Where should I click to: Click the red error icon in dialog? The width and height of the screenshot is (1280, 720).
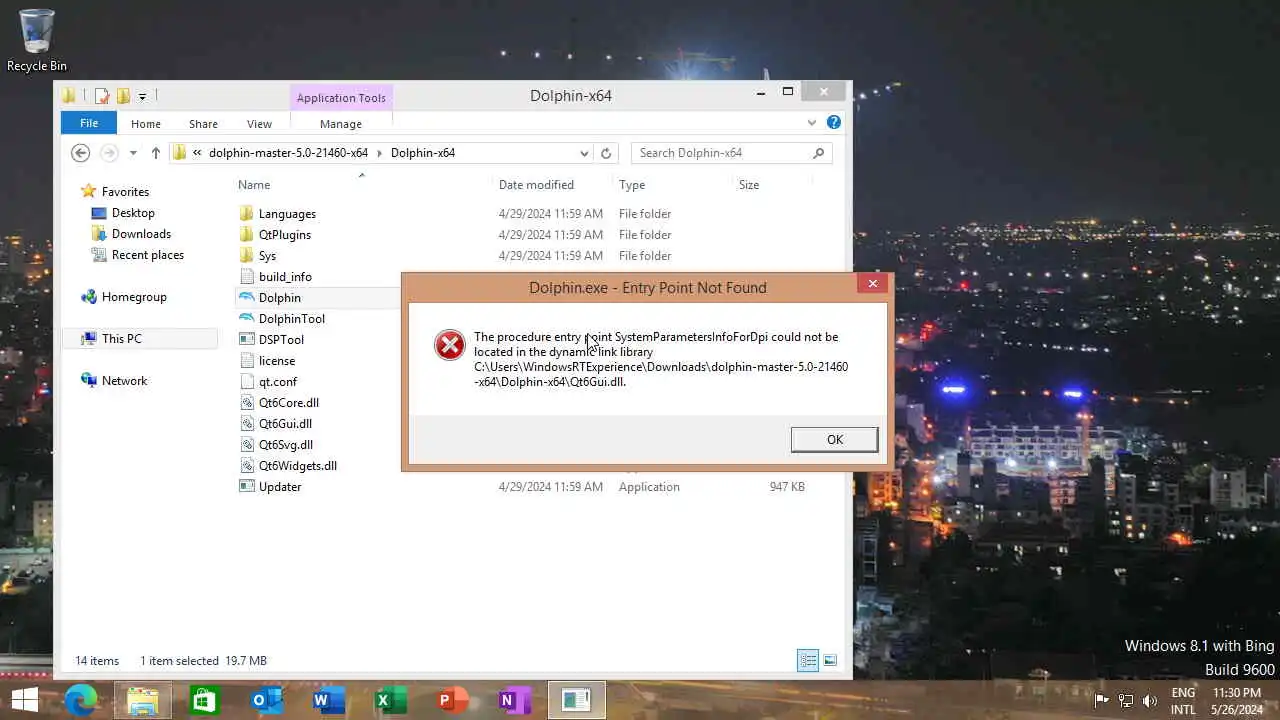pyautogui.click(x=450, y=345)
